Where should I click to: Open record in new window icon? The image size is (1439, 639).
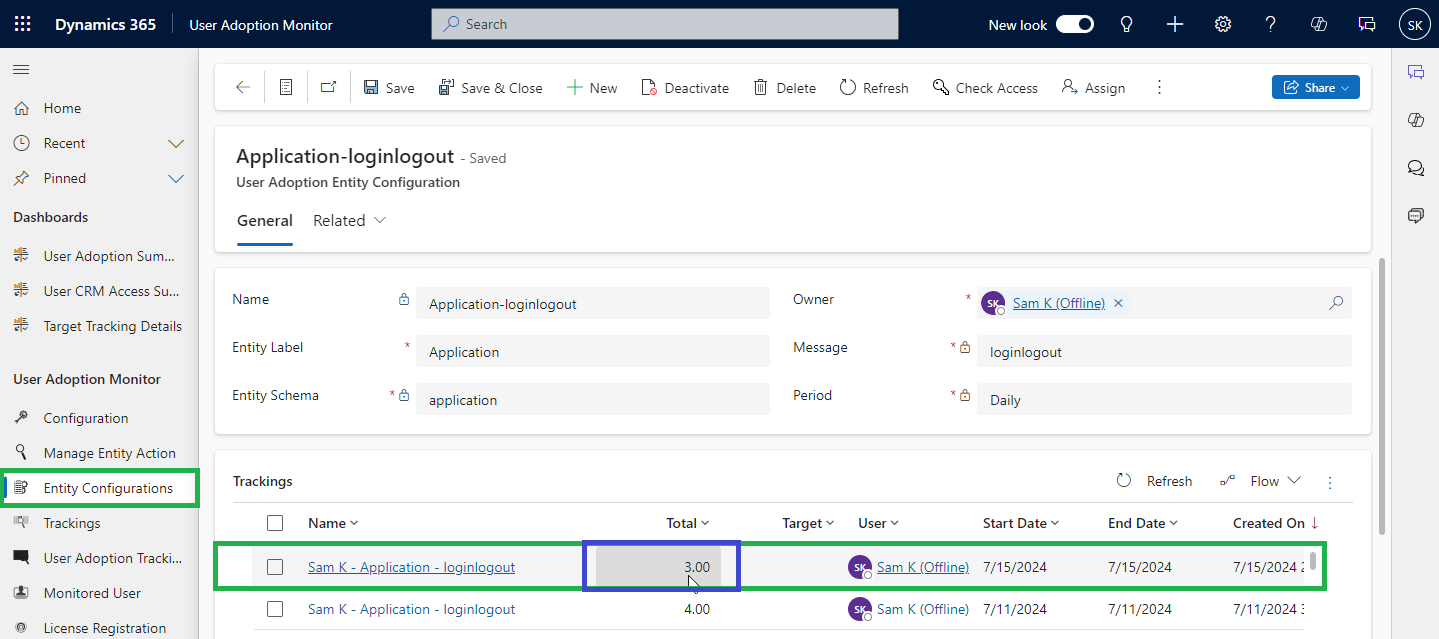pyautogui.click(x=328, y=88)
